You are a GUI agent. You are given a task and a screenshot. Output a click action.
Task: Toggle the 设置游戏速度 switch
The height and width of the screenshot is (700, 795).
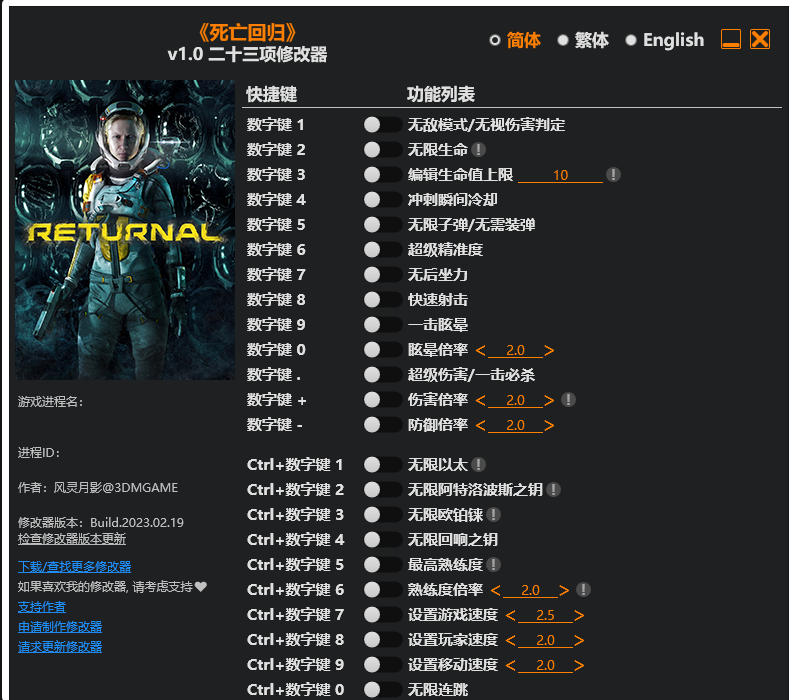pos(382,614)
